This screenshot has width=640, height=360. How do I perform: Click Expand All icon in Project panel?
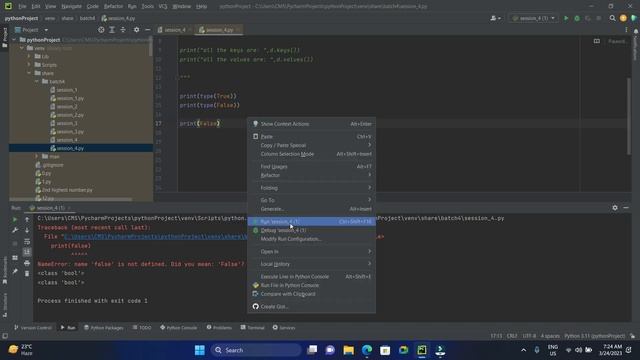click(112, 30)
